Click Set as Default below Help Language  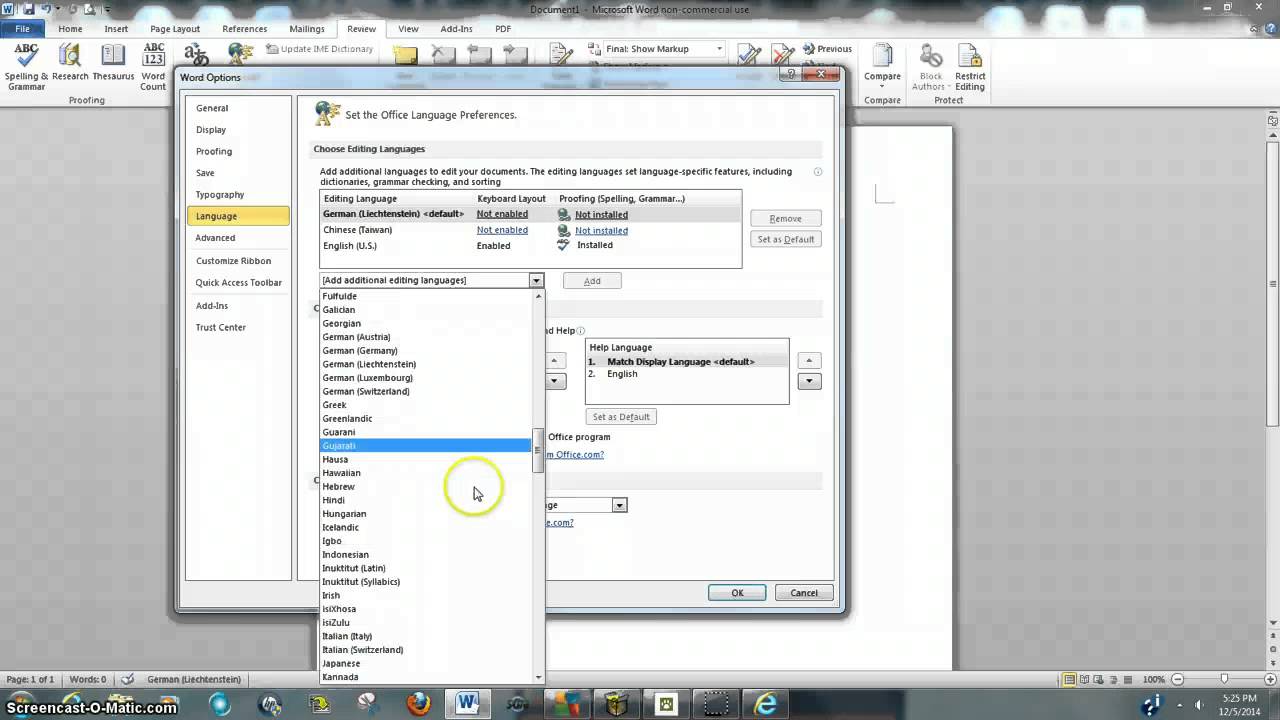(x=621, y=417)
